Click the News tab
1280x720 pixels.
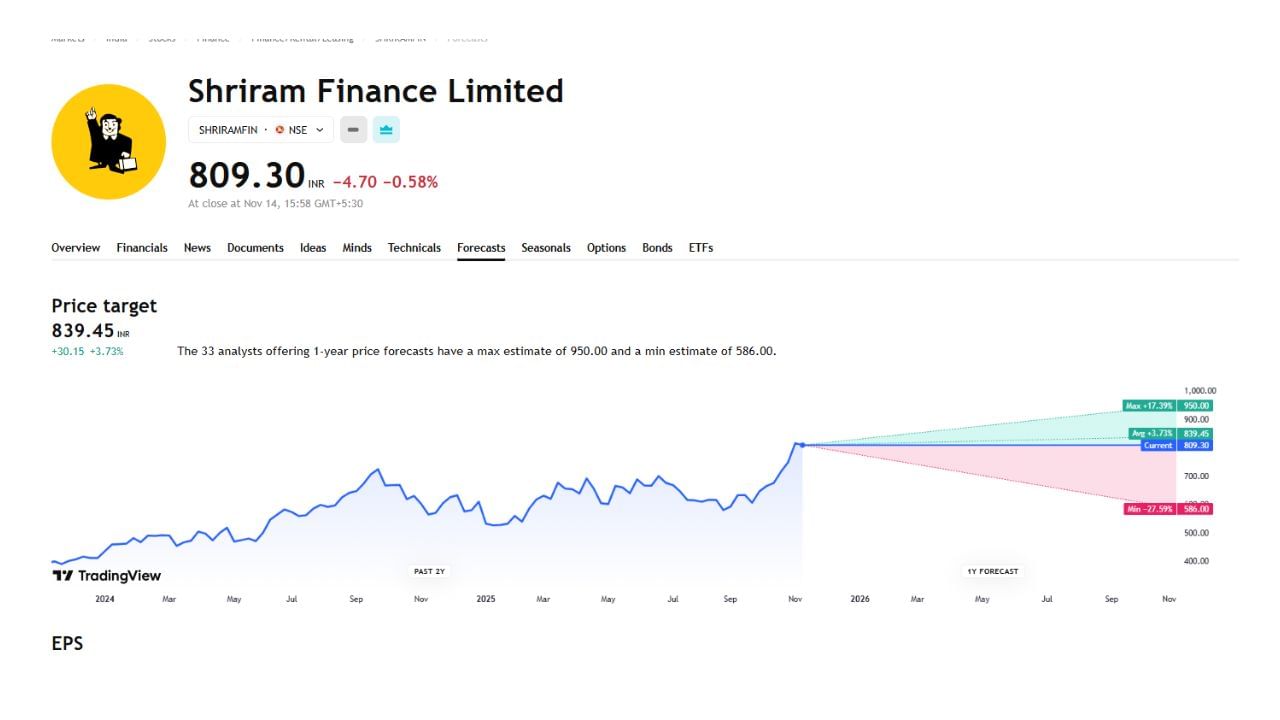coord(197,248)
